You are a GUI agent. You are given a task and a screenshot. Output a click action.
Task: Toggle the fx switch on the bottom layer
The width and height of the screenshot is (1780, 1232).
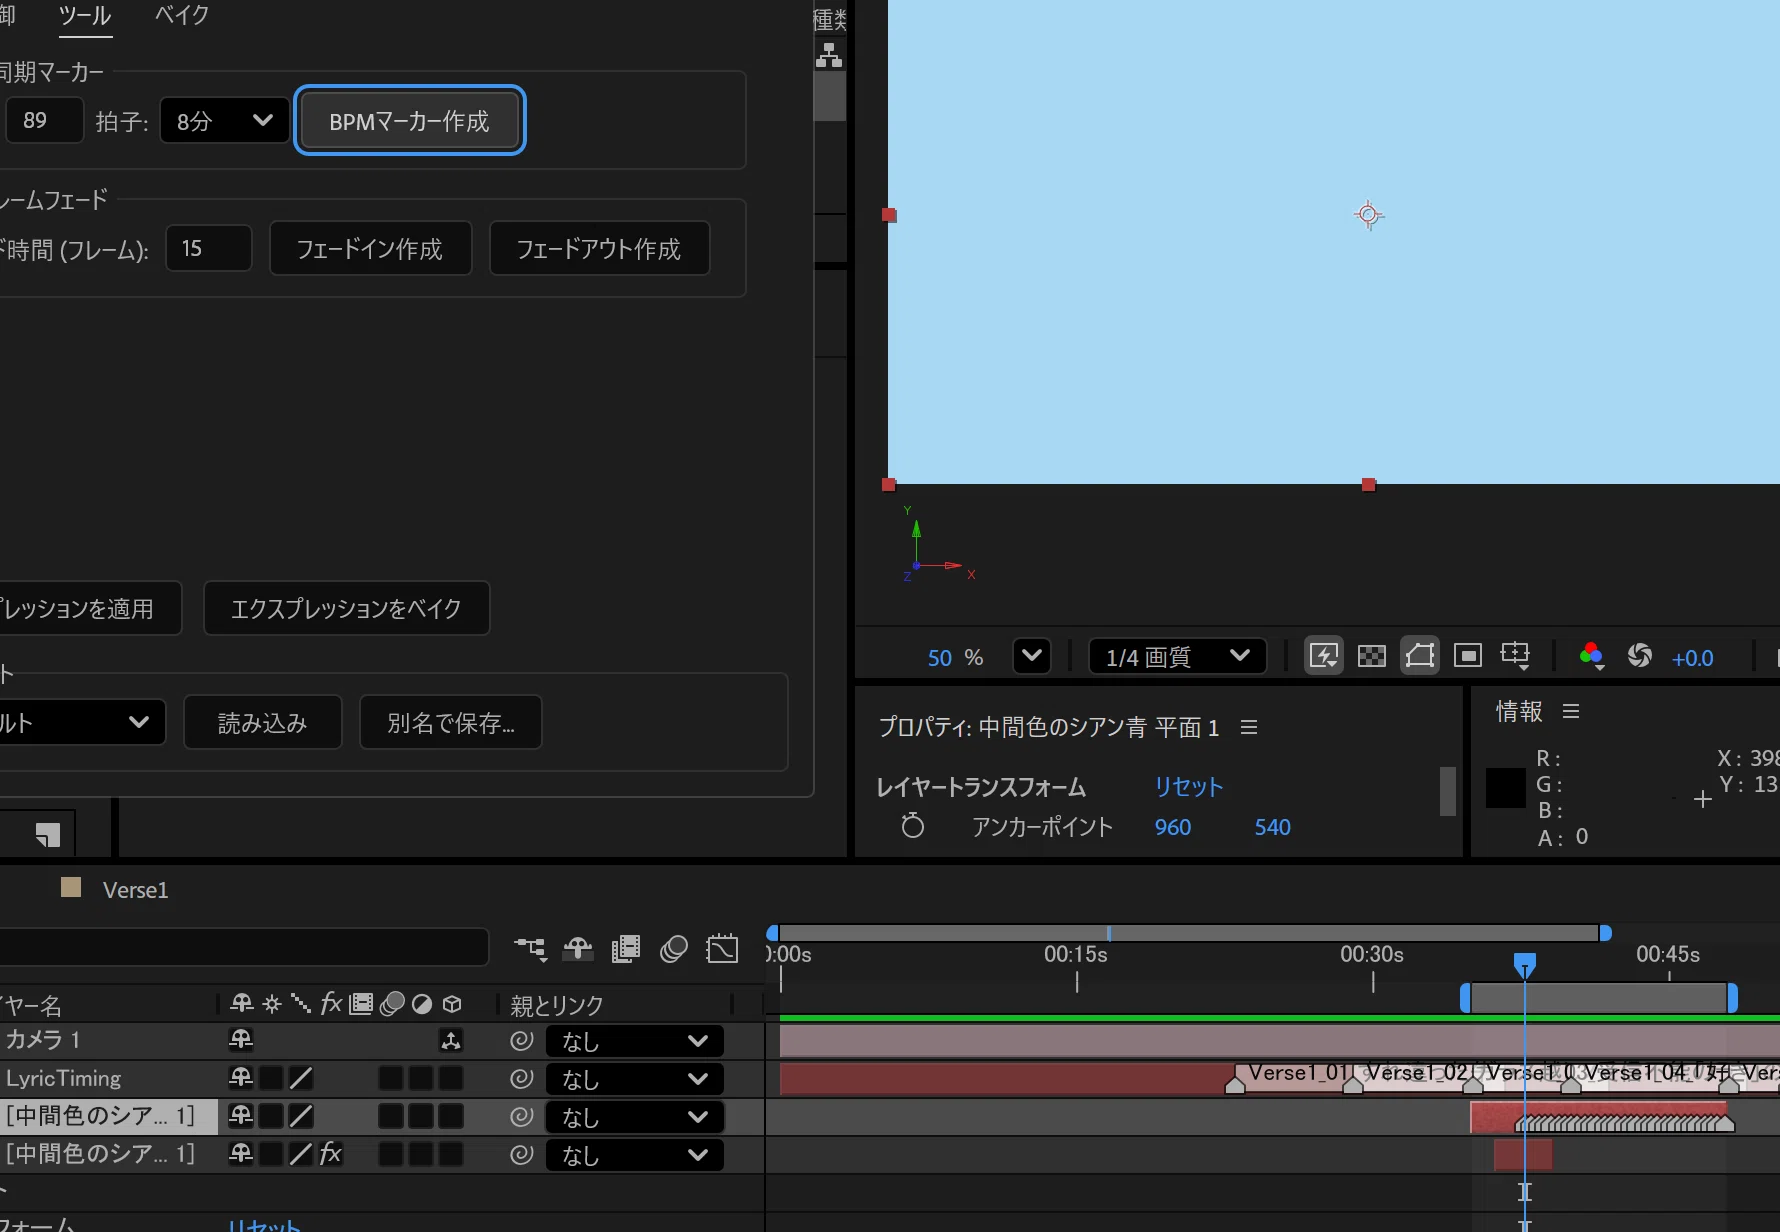coord(331,1154)
